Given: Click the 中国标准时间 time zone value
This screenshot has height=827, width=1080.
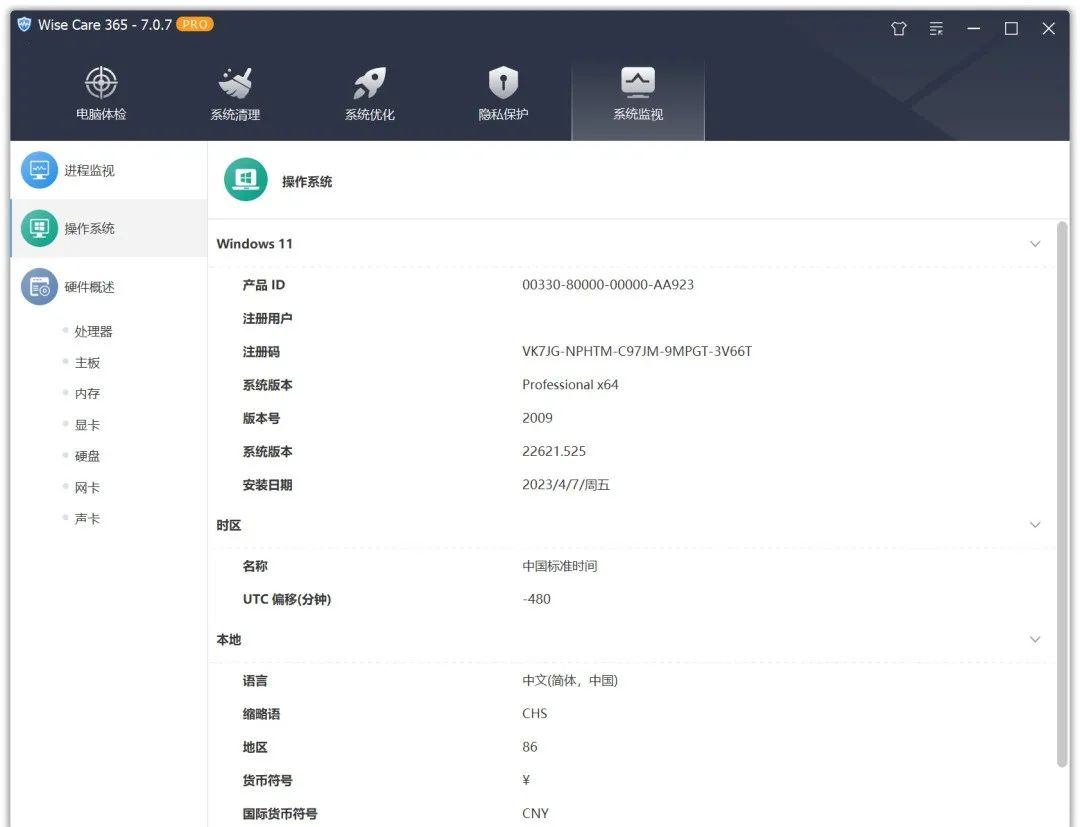Looking at the screenshot, I should point(559,566).
